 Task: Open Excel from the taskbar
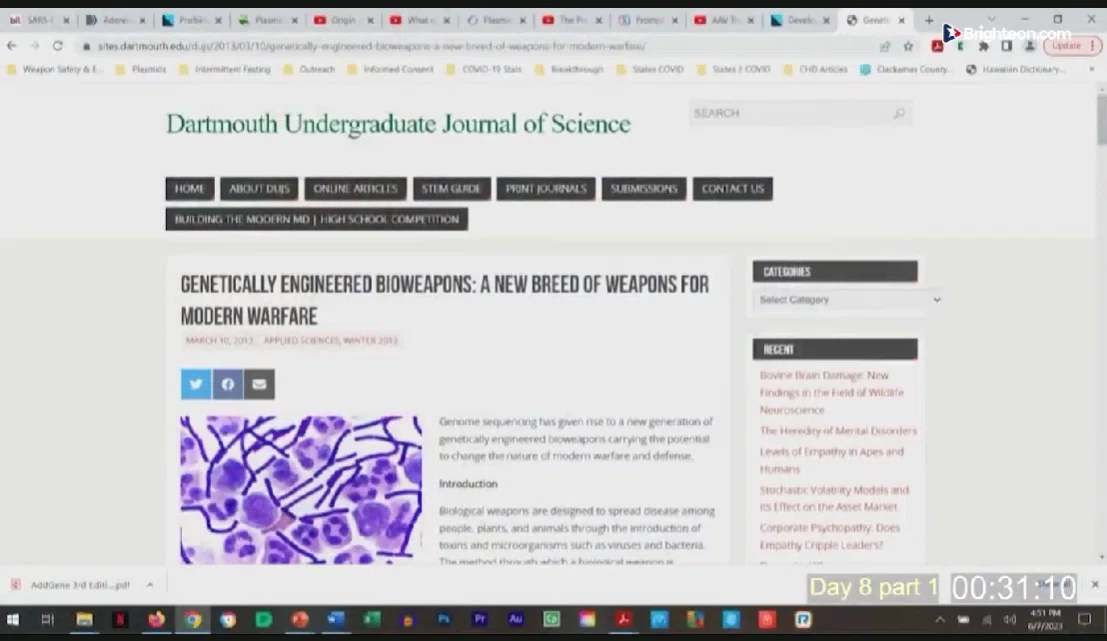point(371,620)
